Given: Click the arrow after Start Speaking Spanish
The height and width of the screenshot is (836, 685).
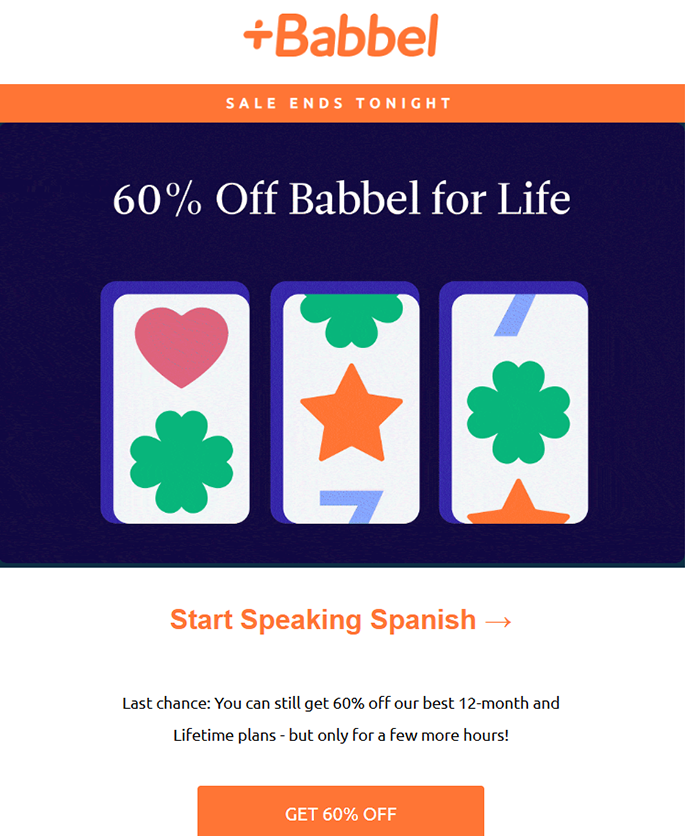Looking at the screenshot, I should point(498,620).
